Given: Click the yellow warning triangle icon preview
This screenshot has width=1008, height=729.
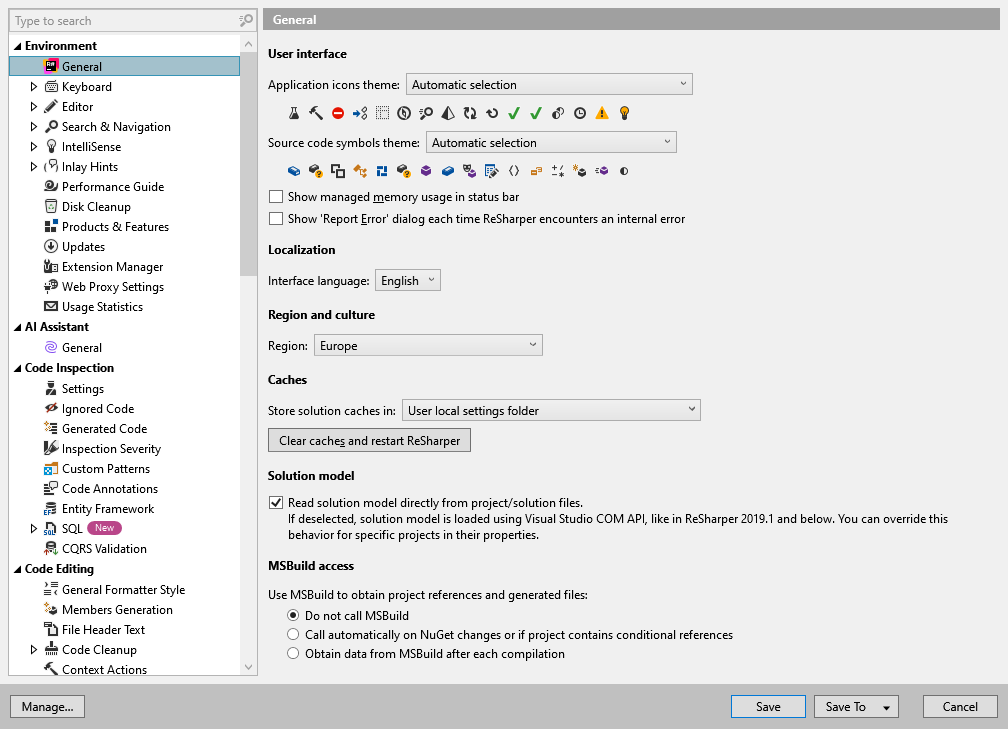Looking at the screenshot, I should click(602, 113).
